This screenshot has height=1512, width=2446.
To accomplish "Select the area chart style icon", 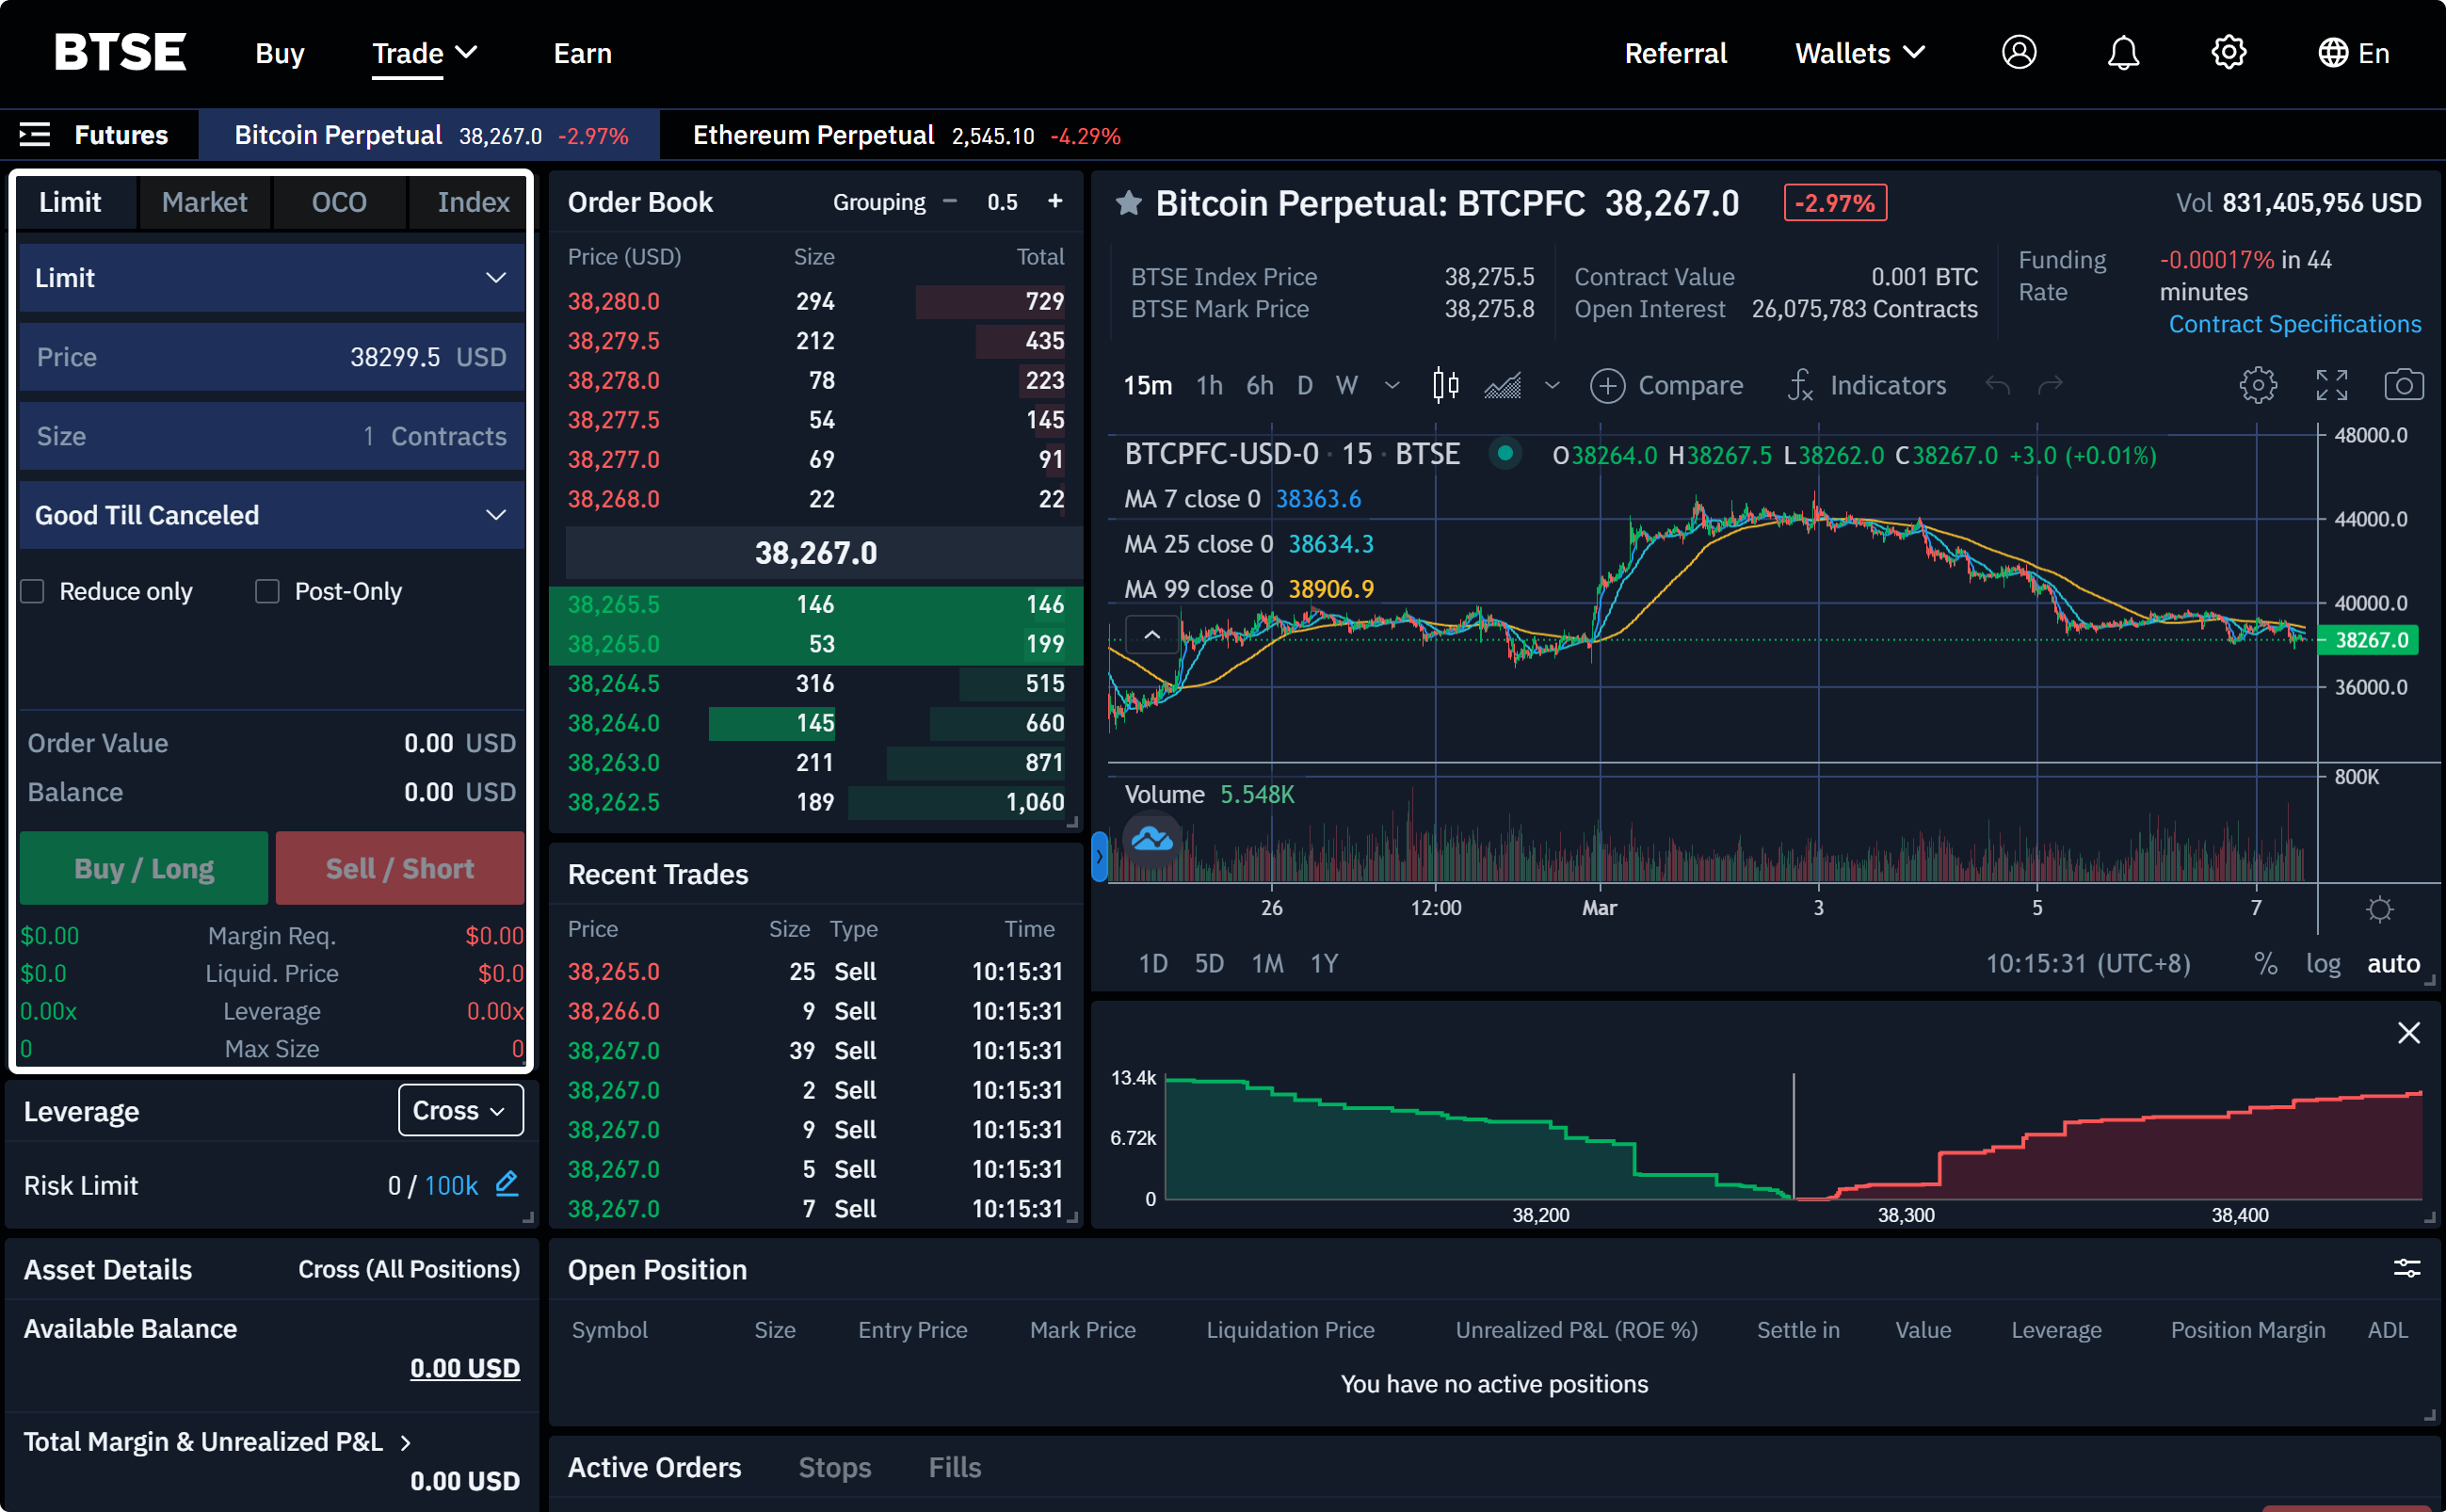I will click(x=1502, y=385).
